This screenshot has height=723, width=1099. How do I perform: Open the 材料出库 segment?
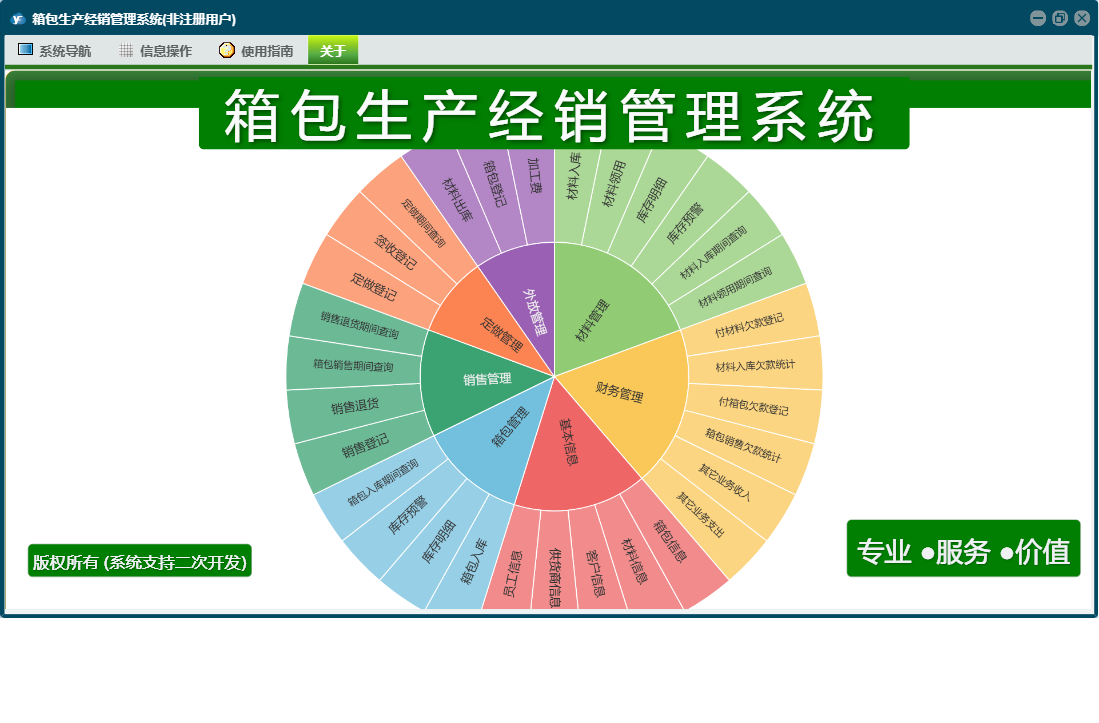pos(456,200)
